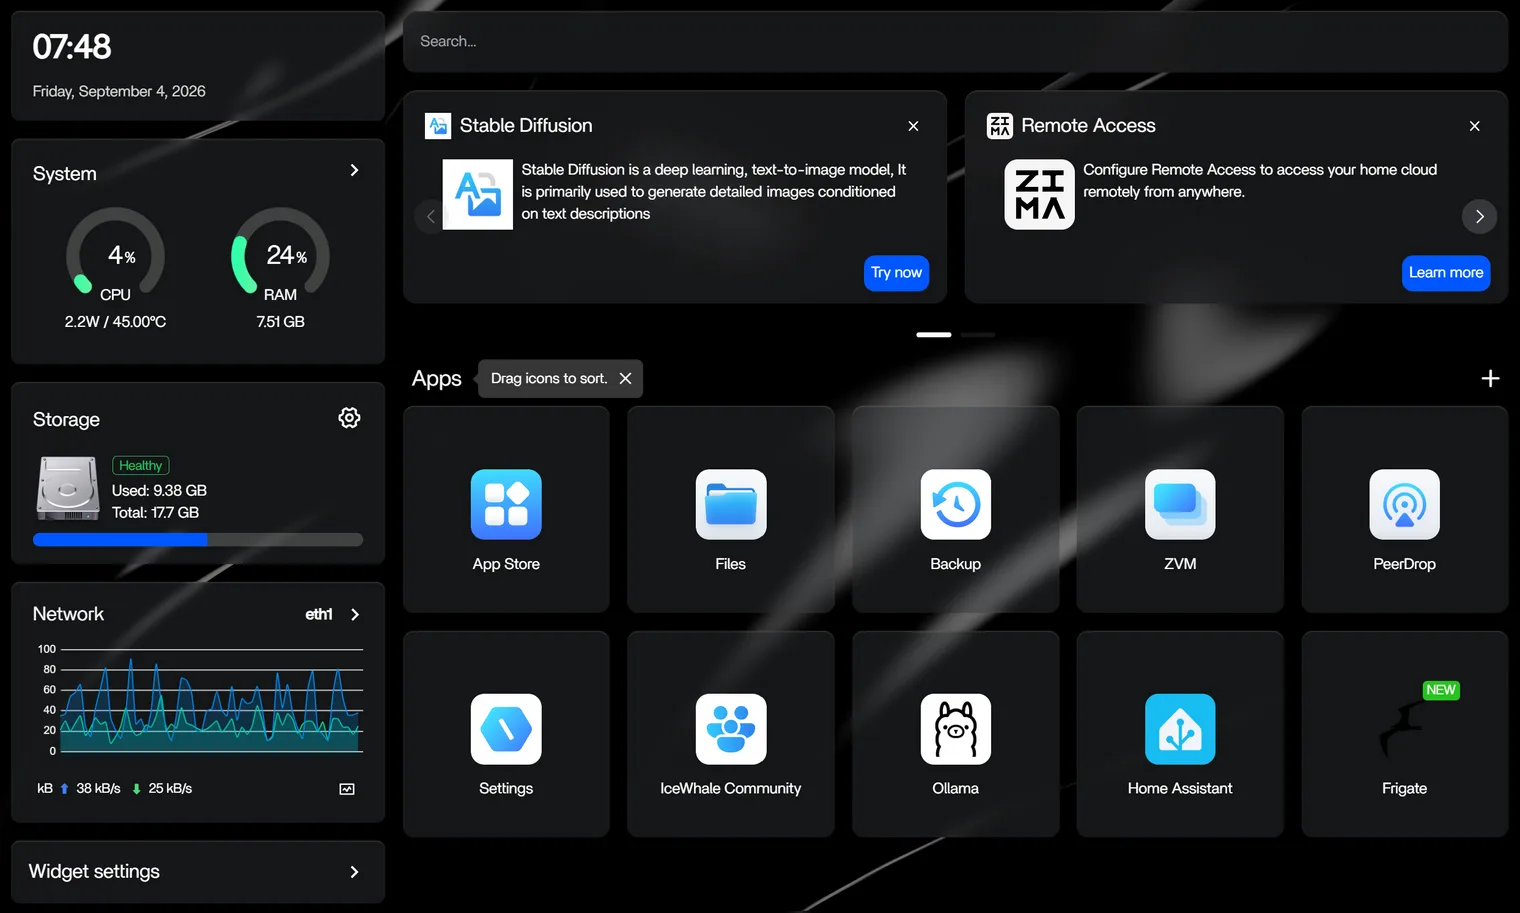Viewport: 1520px width, 913px height.
Task: Click Learn more about Remote Access
Action: pos(1446,273)
